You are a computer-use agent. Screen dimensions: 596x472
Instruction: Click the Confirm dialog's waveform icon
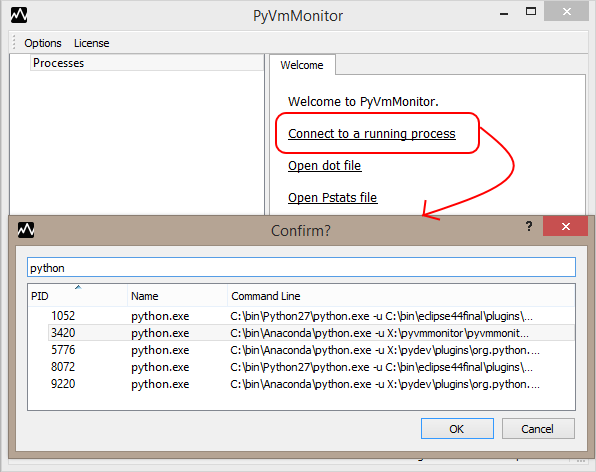pos(26,230)
